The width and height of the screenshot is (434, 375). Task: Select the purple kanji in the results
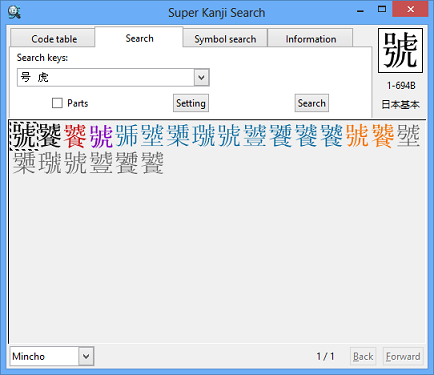[x=101, y=136]
